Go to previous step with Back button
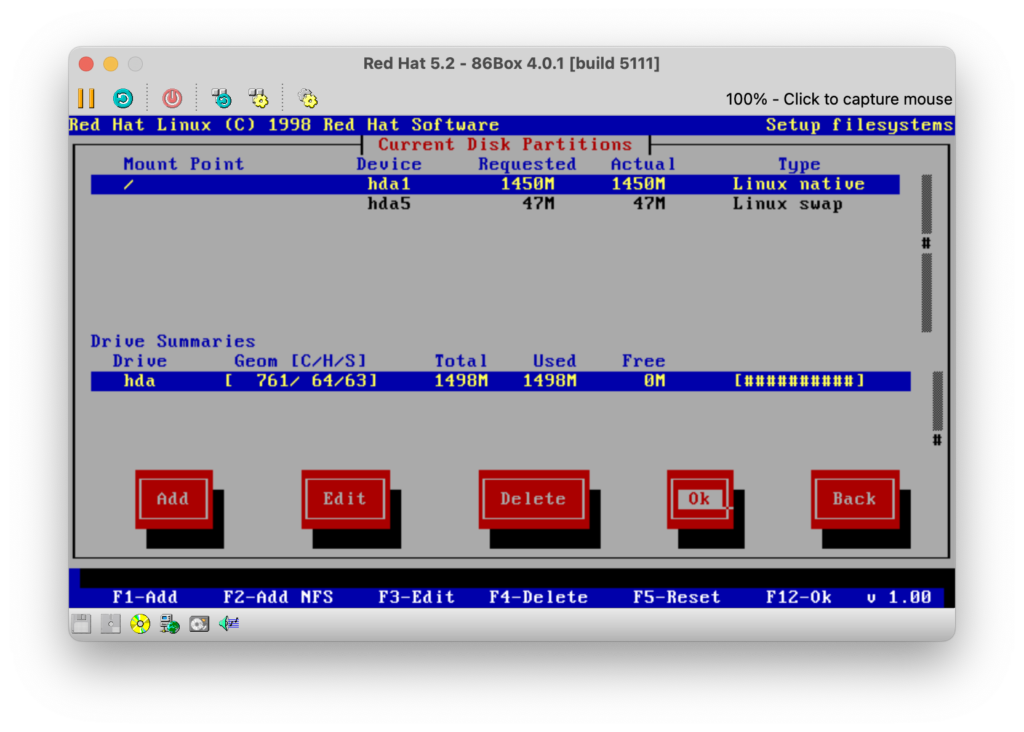 pos(855,500)
